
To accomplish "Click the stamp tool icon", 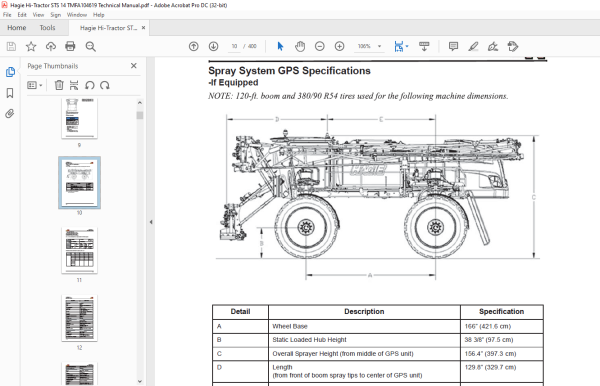I will [x=513, y=46].
